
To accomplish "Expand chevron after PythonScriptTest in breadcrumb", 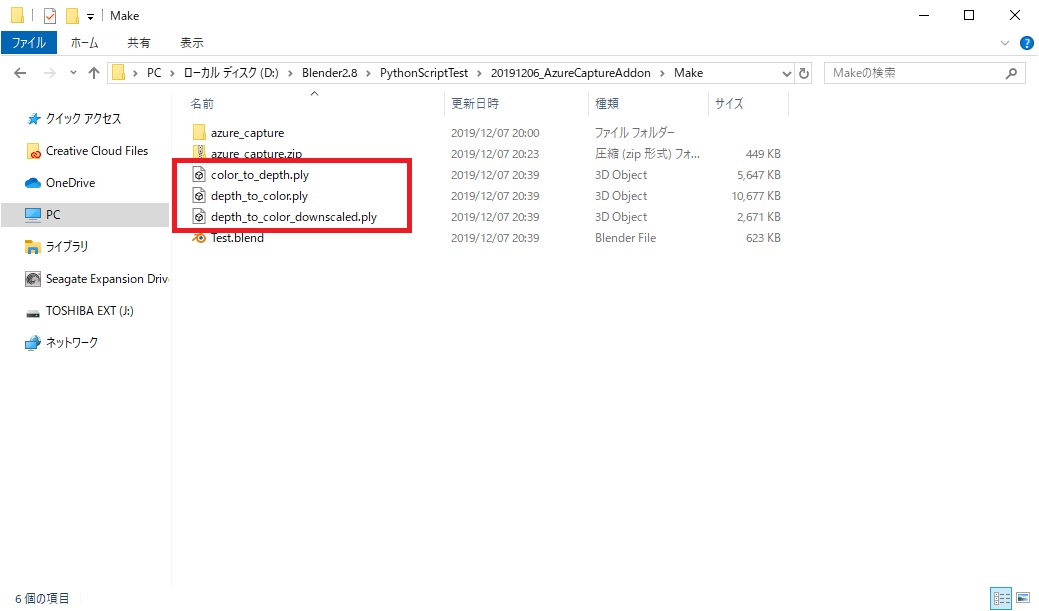I will (479, 73).
